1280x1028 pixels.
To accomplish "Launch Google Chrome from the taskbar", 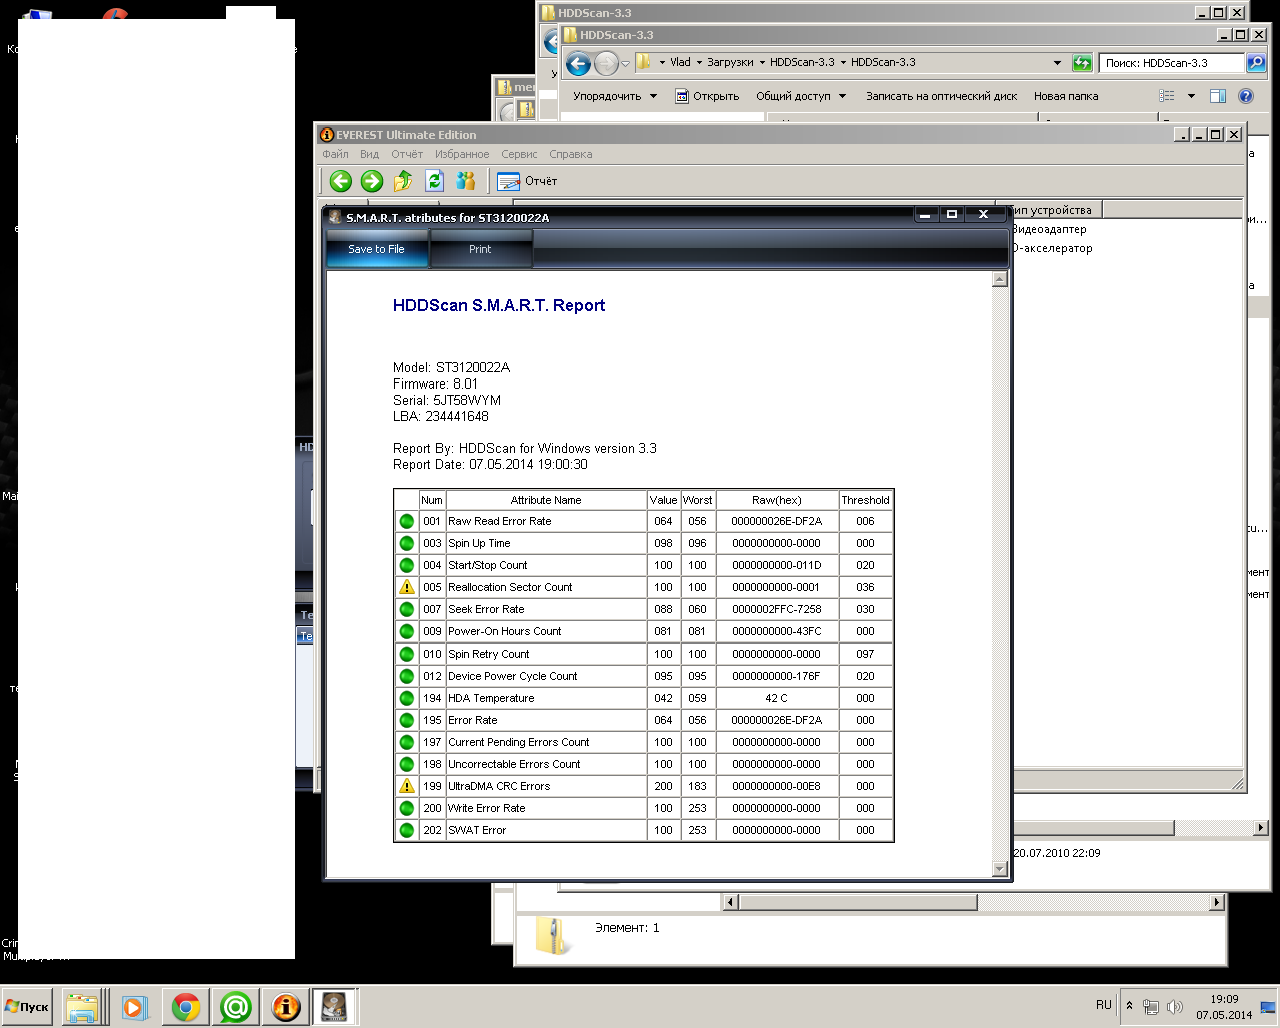I will click(185, 1007).
